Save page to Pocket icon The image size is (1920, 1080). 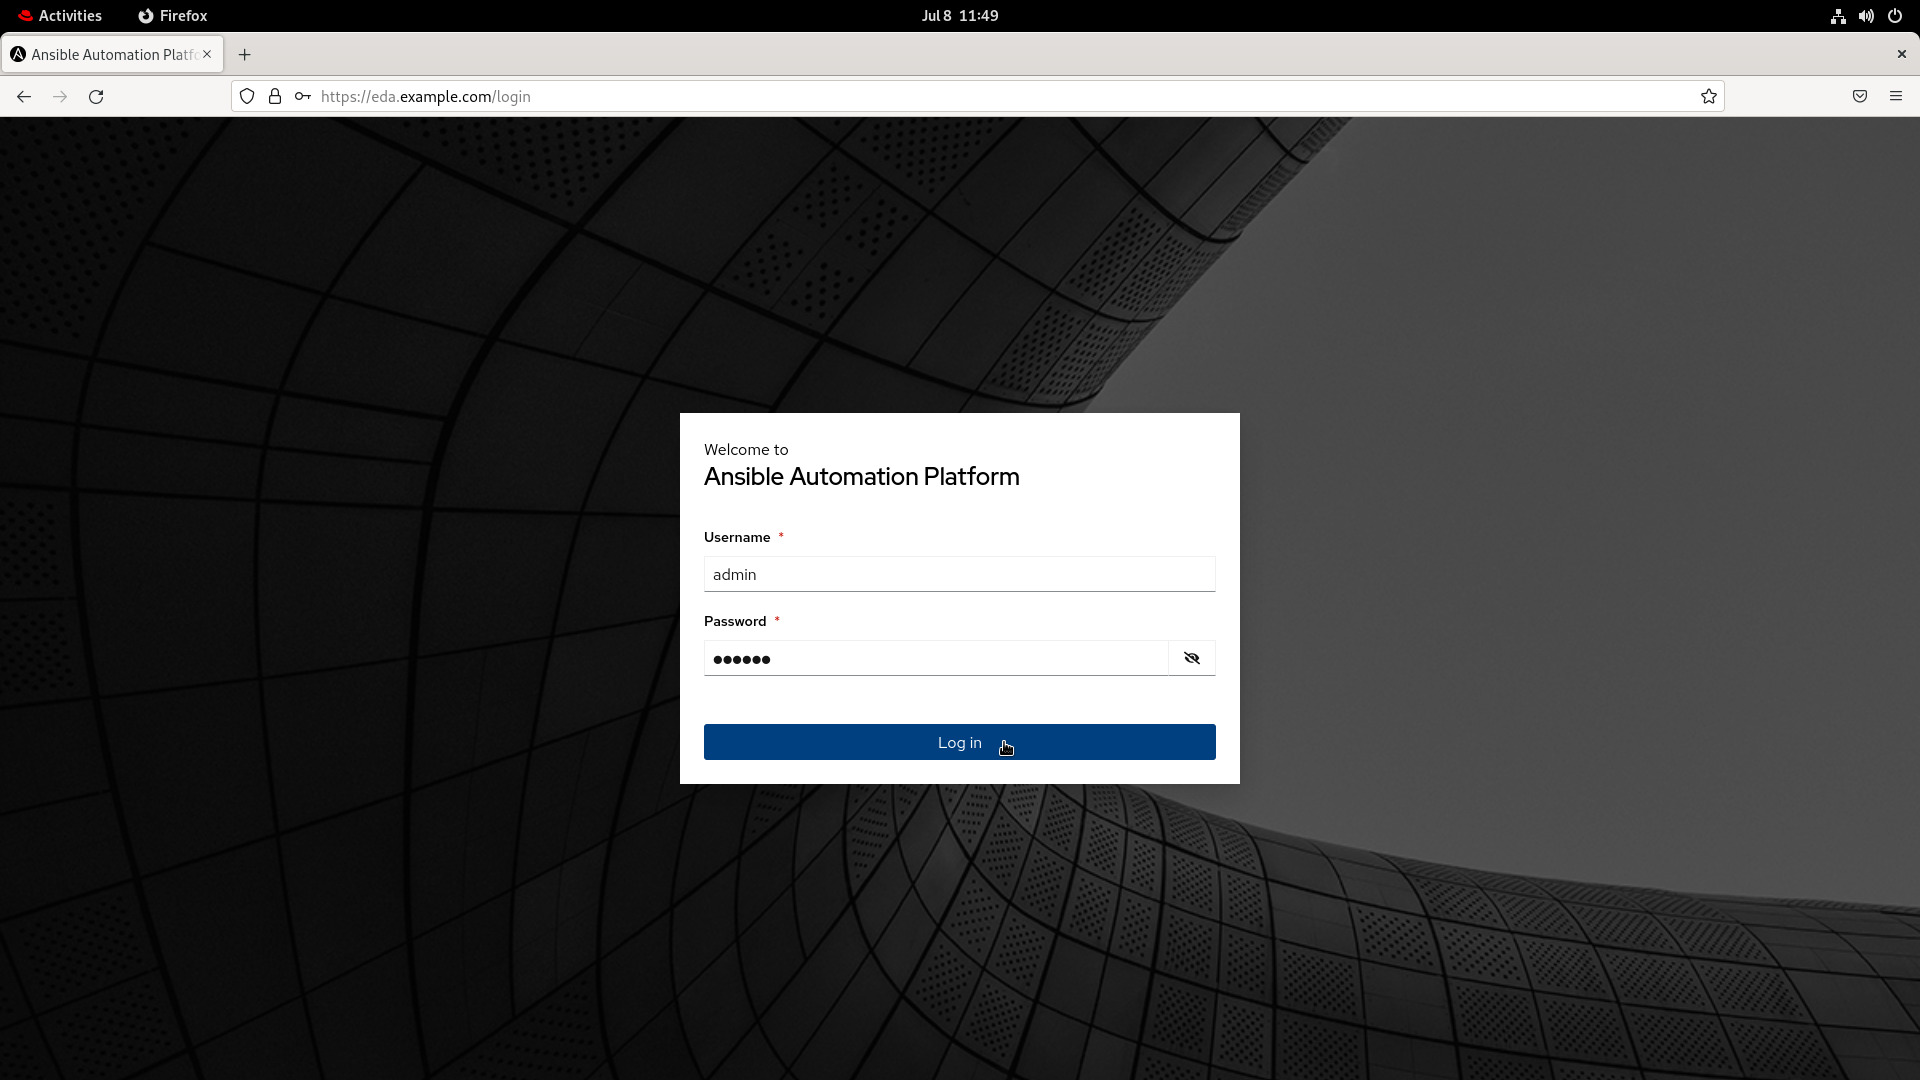(1859, 97)
